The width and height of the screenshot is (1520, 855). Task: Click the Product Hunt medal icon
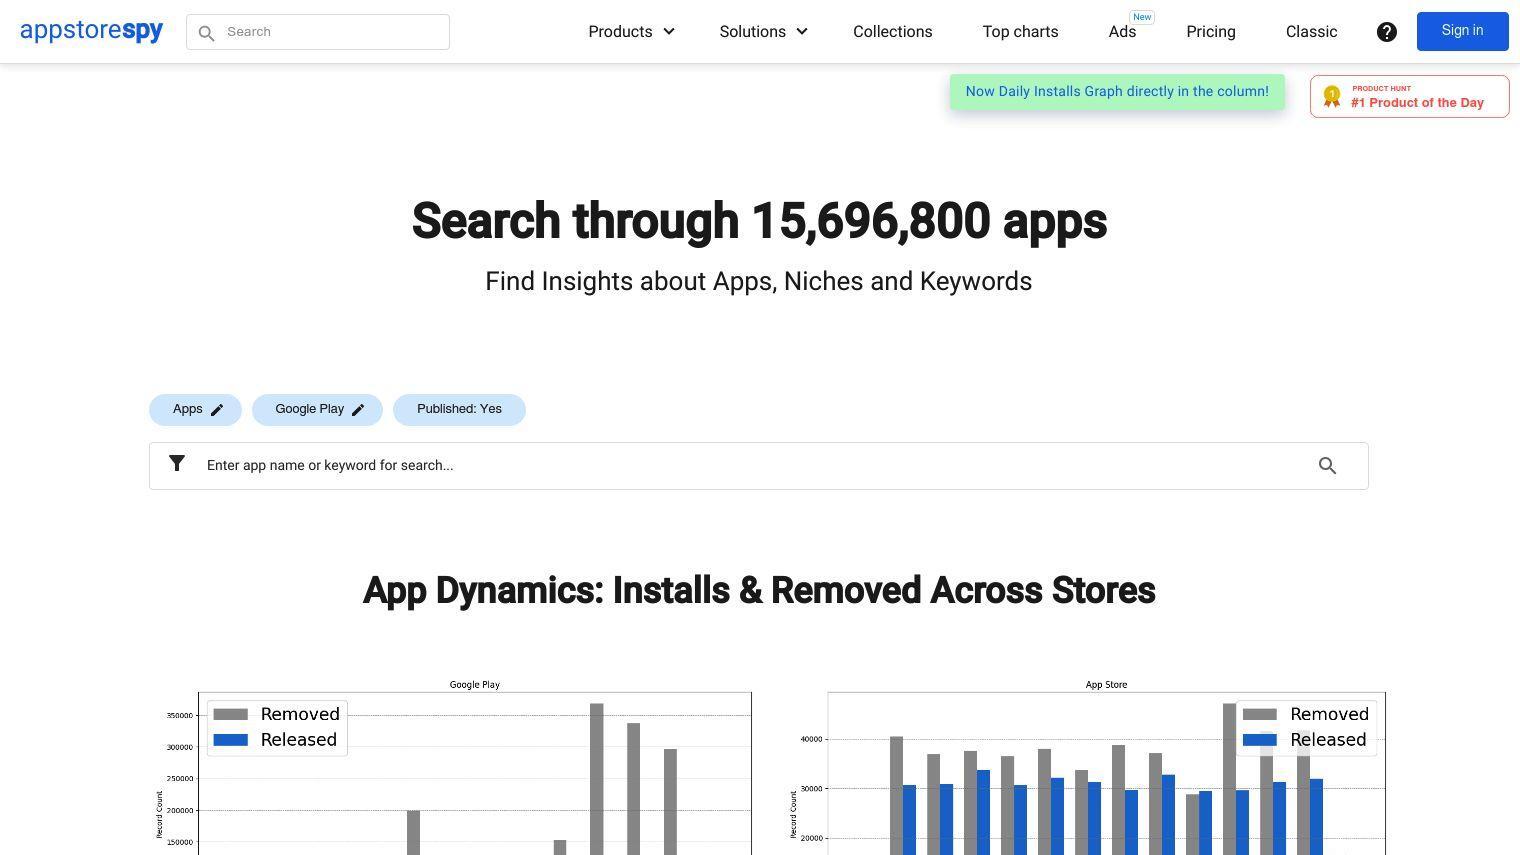(1332, 96)
